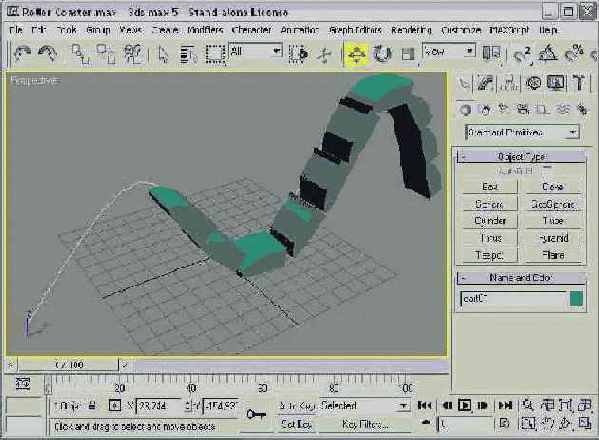599x440 pixels.
Task: Open the File menu
Action: [16, 30]
